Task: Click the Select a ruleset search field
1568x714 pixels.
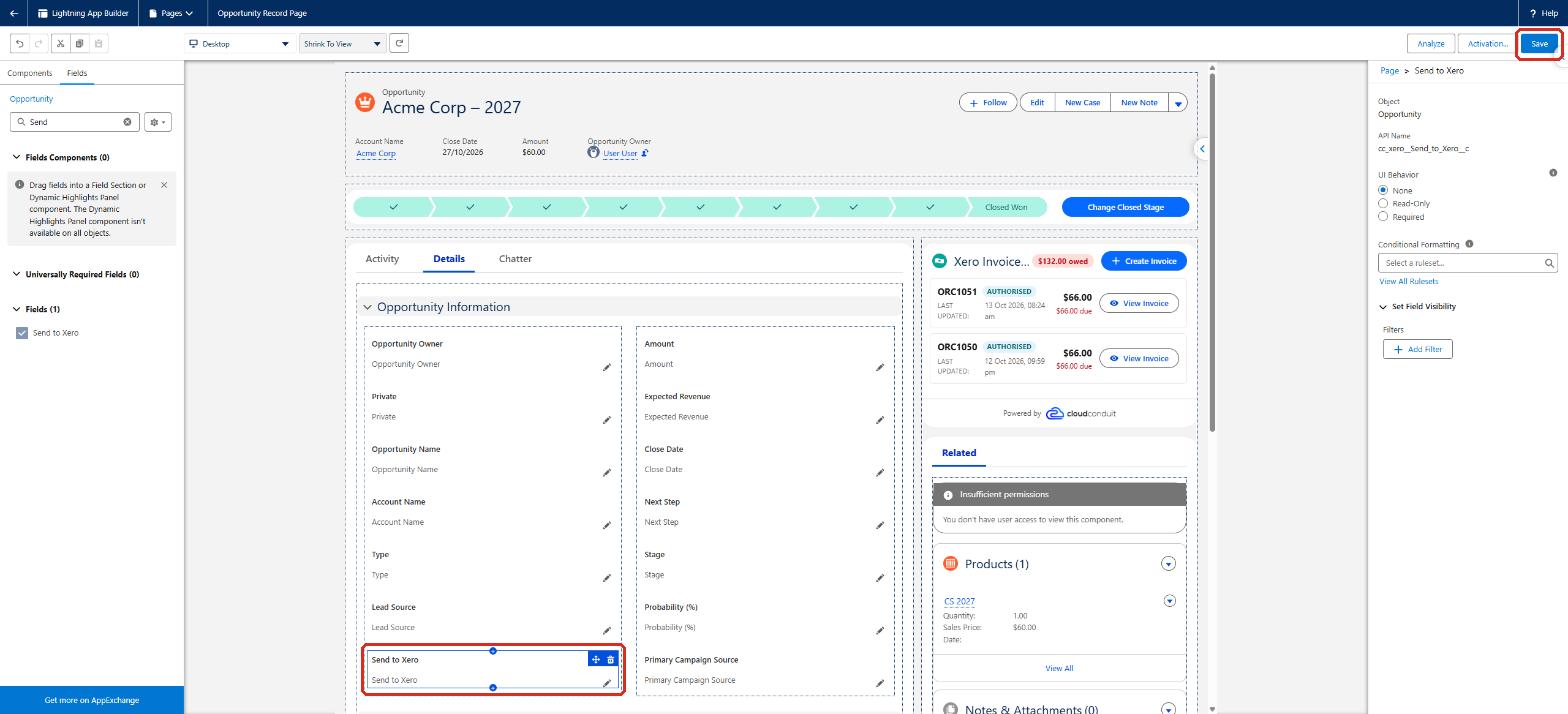Action: point(1467,263)
